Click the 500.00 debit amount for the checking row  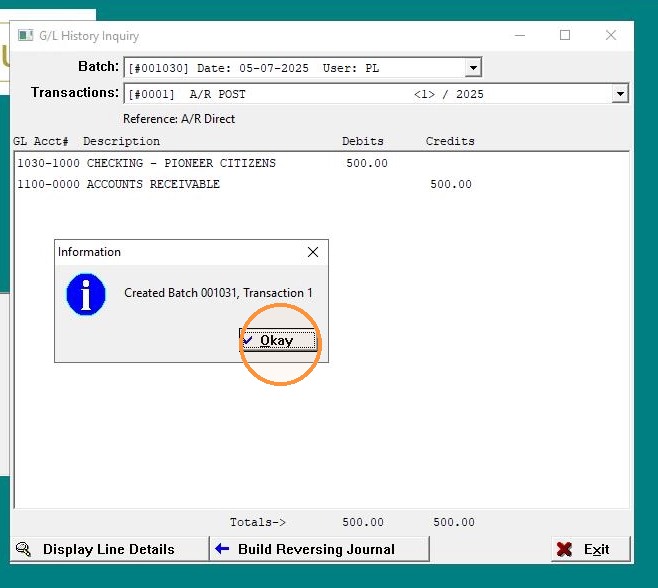coord(367,163)
